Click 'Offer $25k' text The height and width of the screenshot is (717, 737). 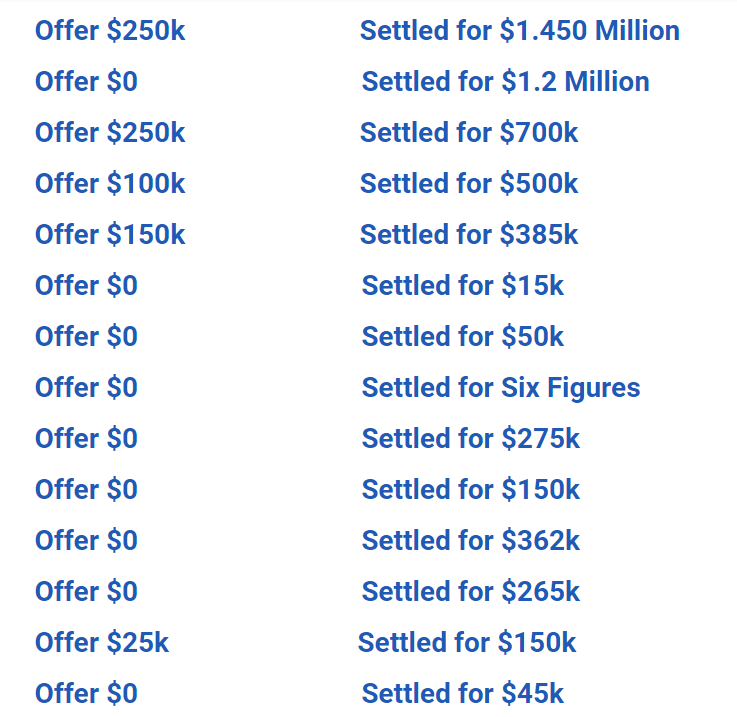[x=102, y=643]
